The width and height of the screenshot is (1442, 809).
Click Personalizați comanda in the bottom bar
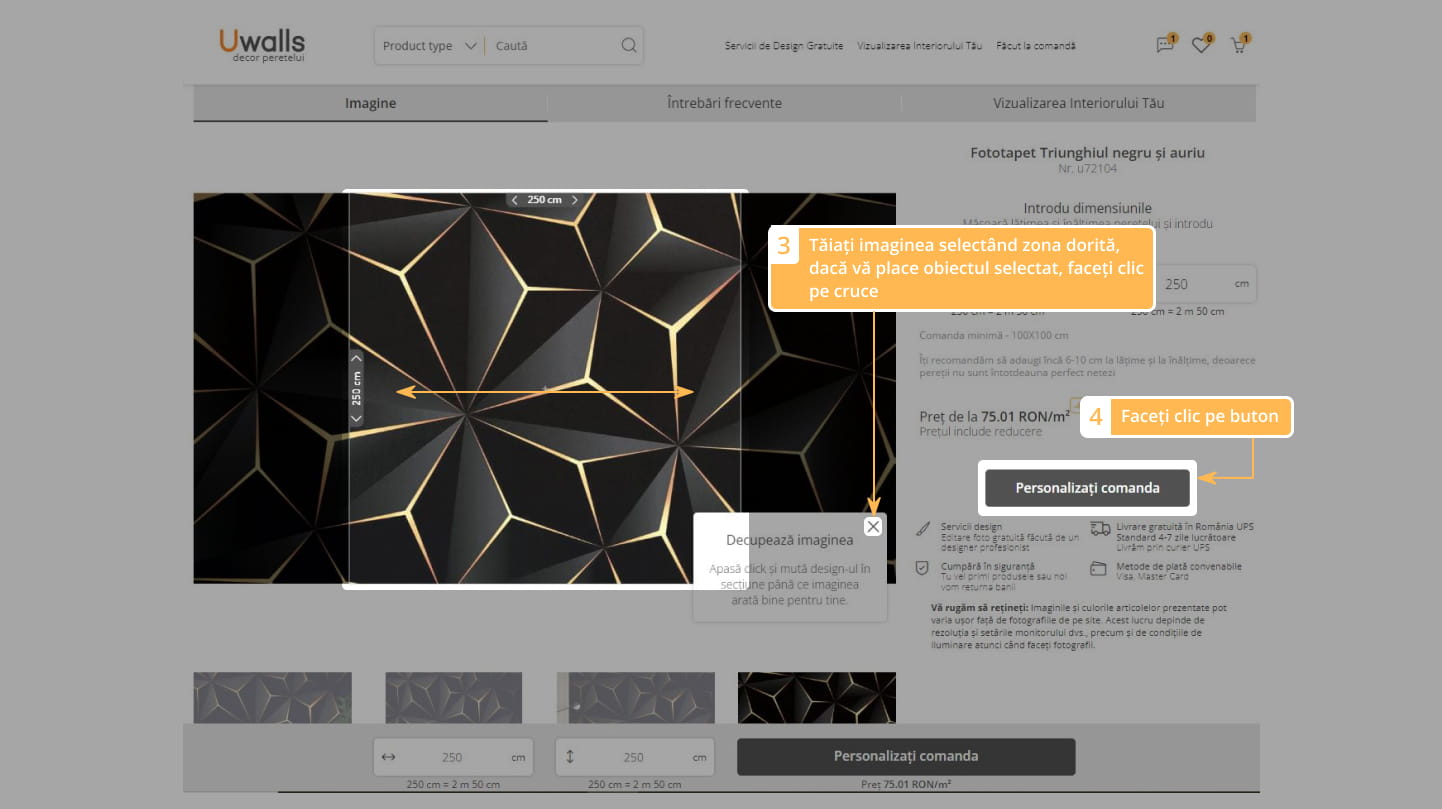(905, 757)
